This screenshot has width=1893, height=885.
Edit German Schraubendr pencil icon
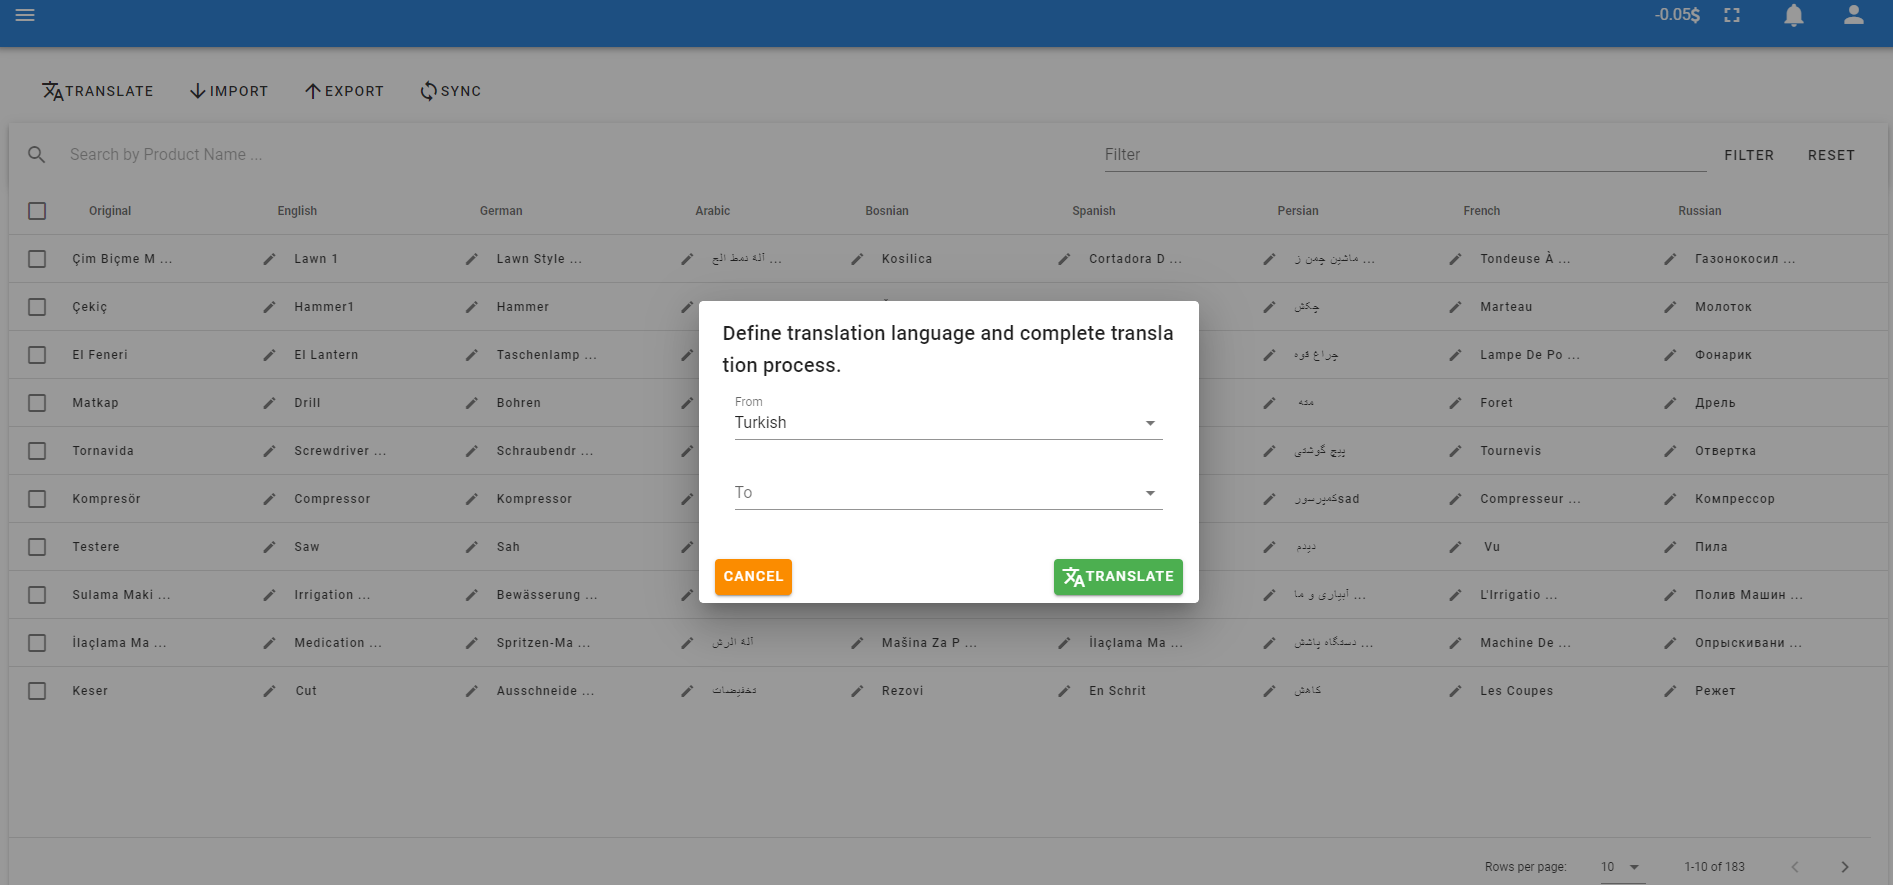[x=471, y=451]
